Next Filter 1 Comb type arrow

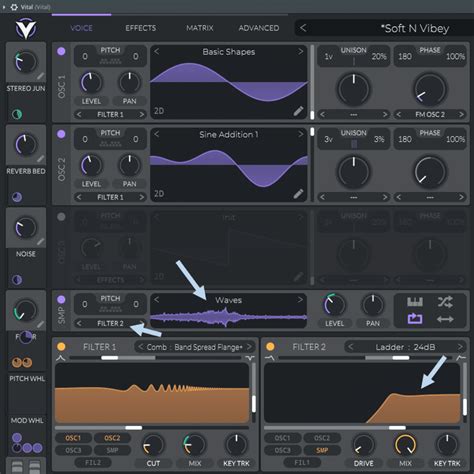pos(249,347)
